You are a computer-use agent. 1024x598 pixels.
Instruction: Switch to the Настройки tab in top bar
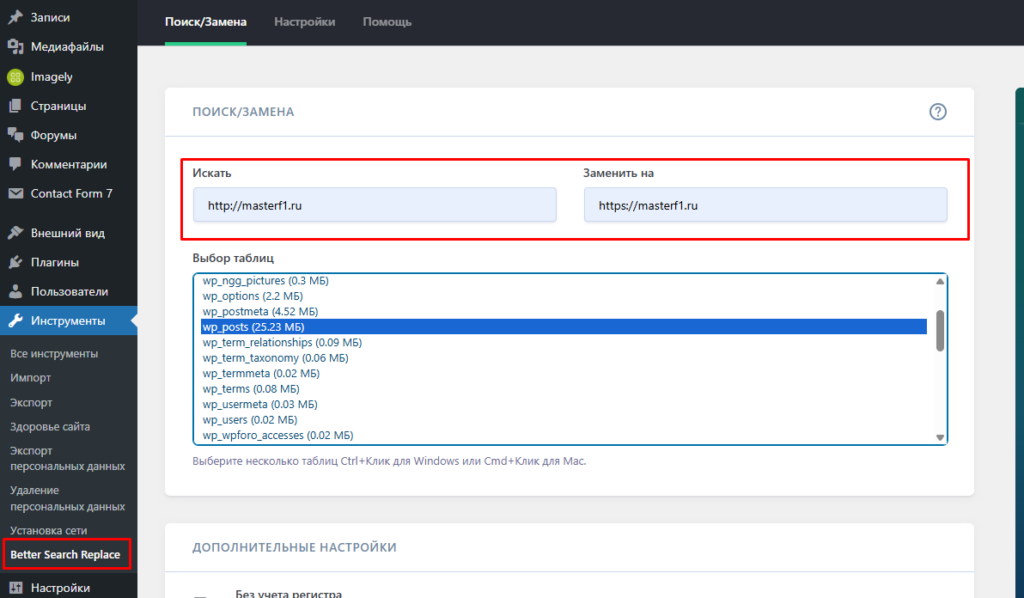point(304,22)
